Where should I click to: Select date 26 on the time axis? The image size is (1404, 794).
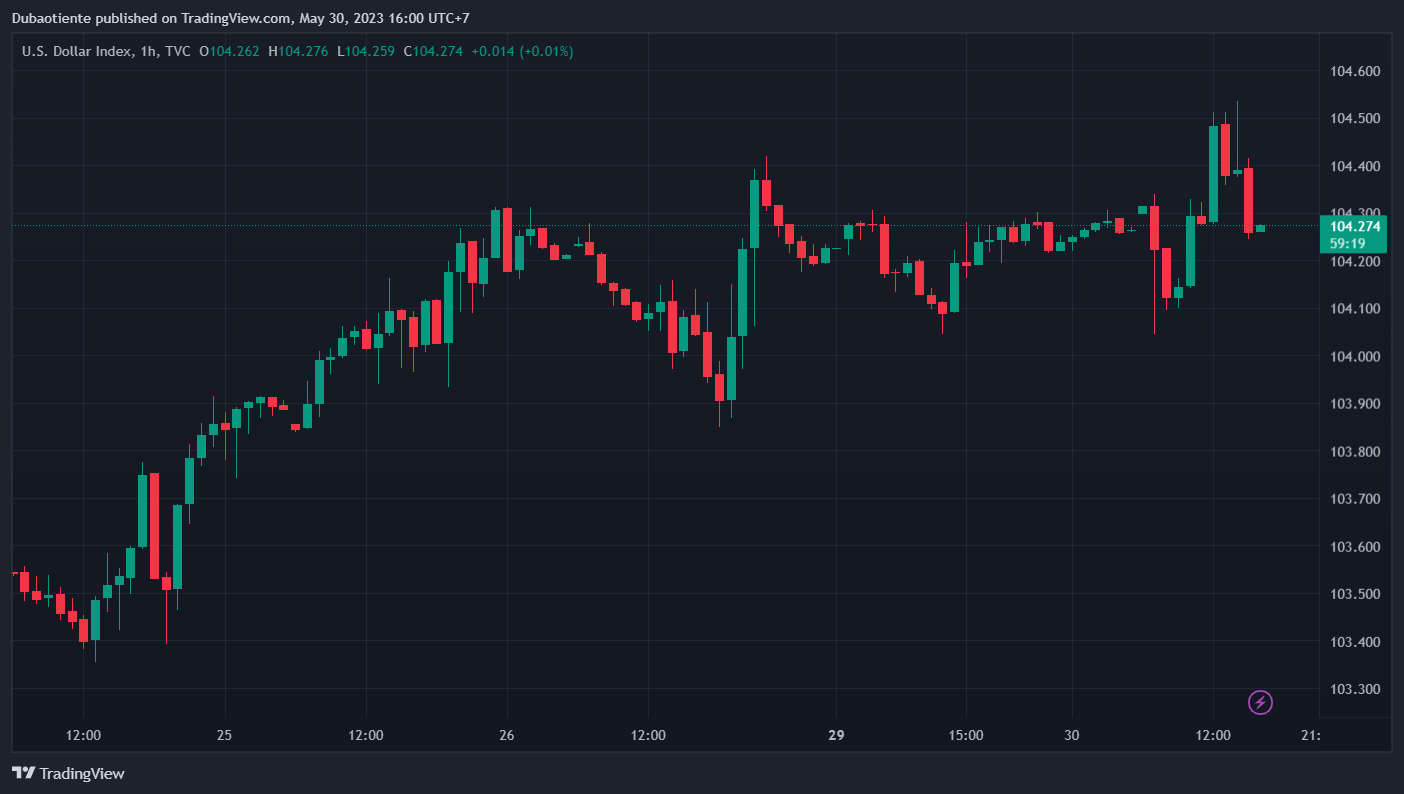tap(507, 736)
